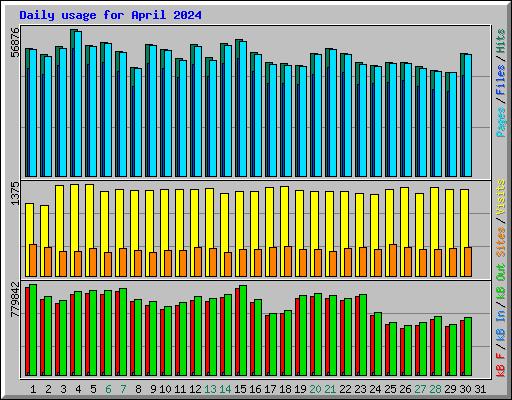Click the 'Visits' legend label

point(500,198)
